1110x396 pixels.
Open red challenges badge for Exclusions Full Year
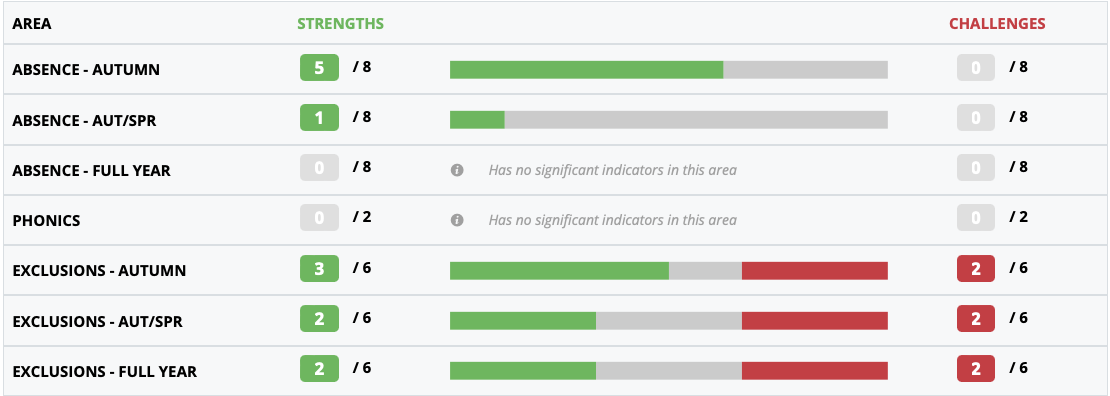975,370
